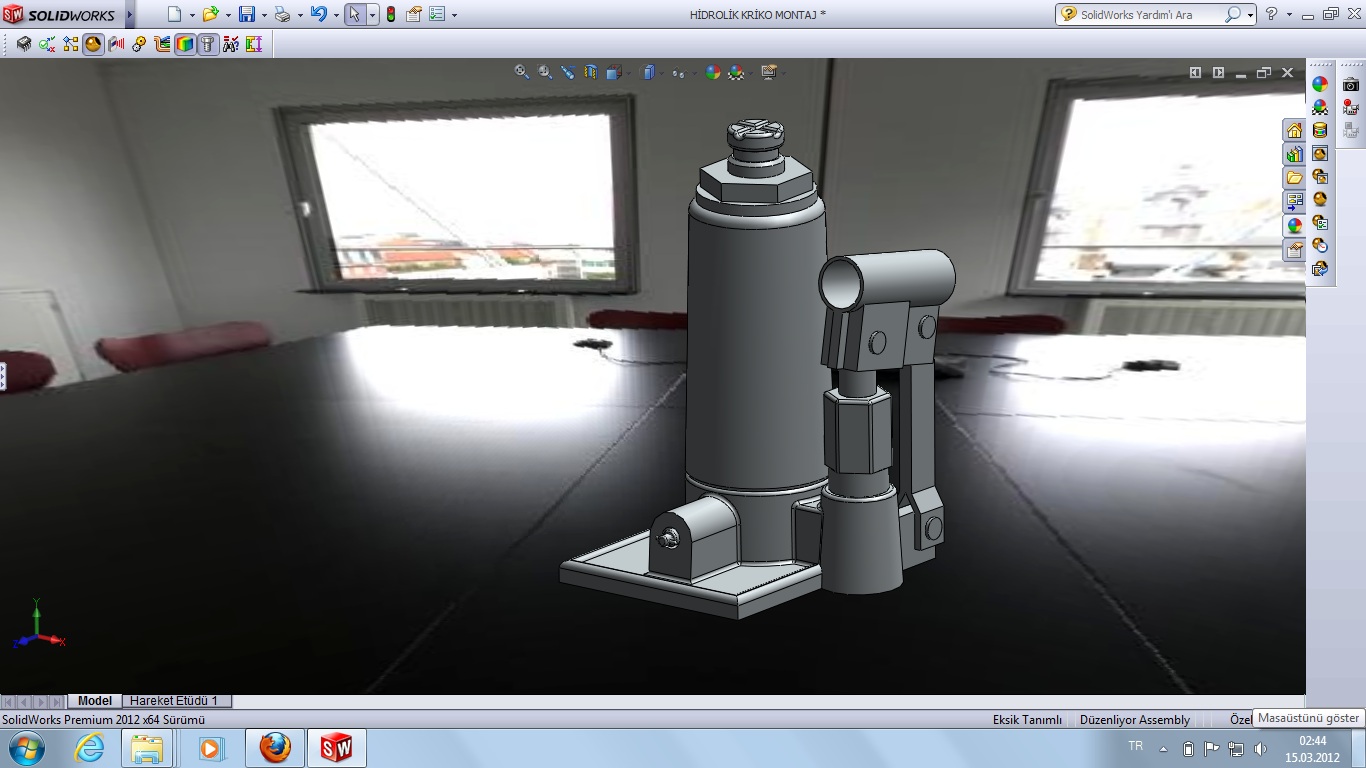The height and width of the screenshot is (768, 1366).
Task: Toggle the SolidWorks Simulation add-in button
Action: coord(185,44)
